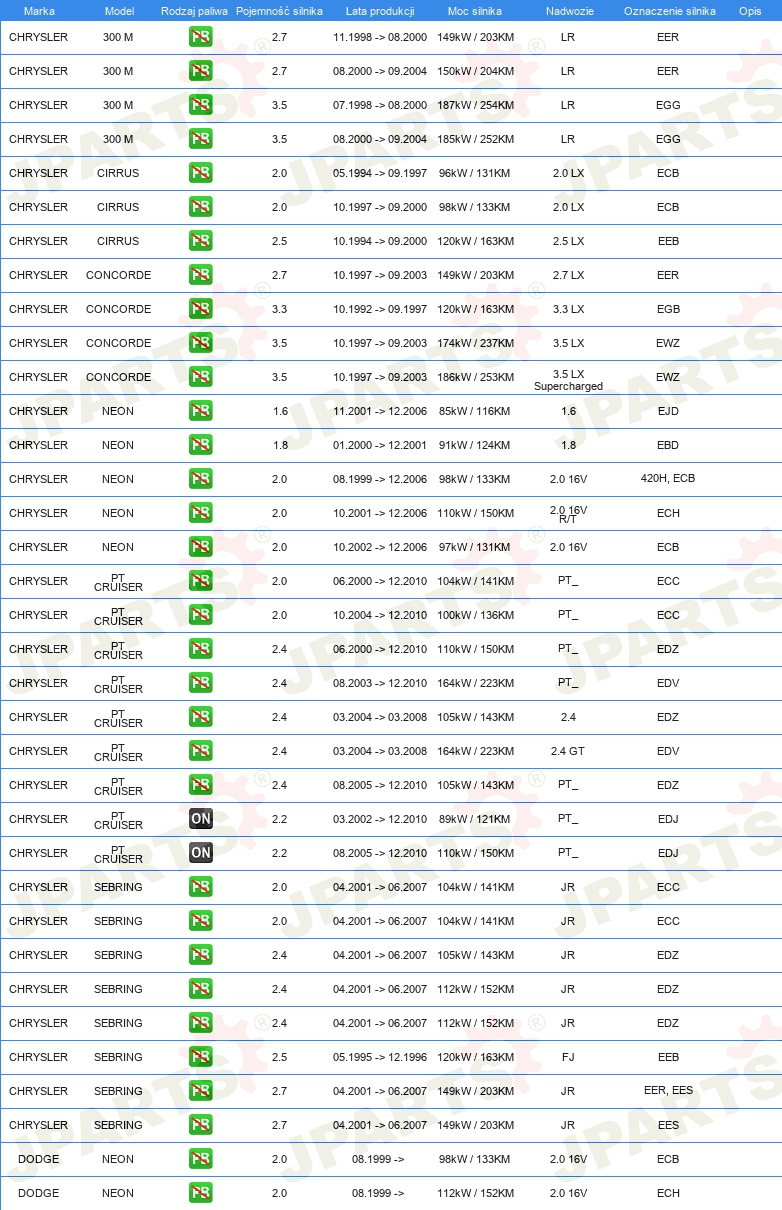Click the Nadwozie column header
782x1210 pixels.
(x=568, y=11)
